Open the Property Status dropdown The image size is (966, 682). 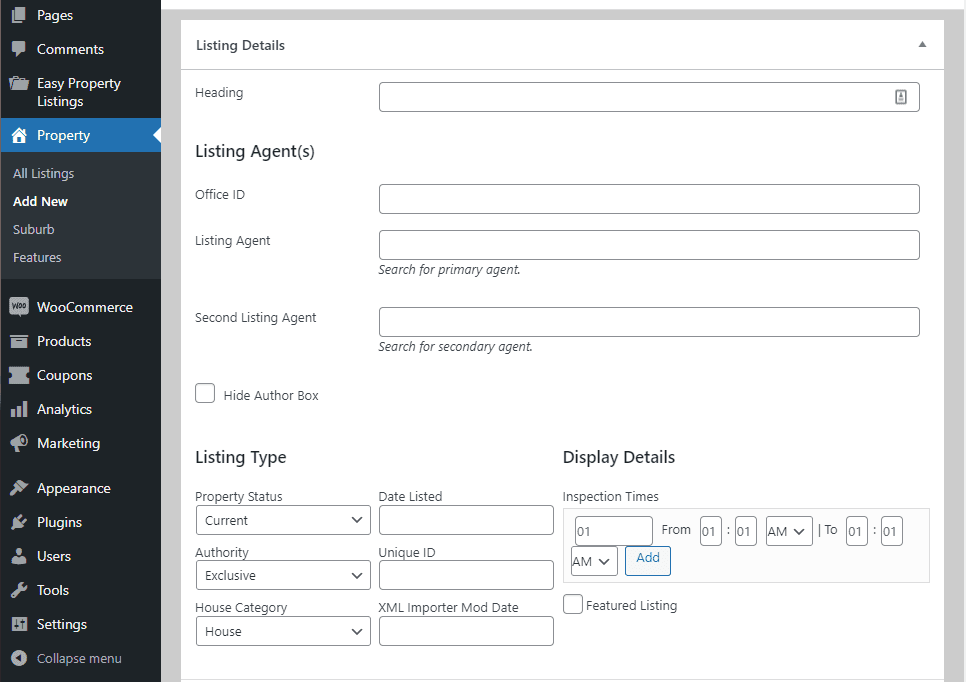click(283, 520)
